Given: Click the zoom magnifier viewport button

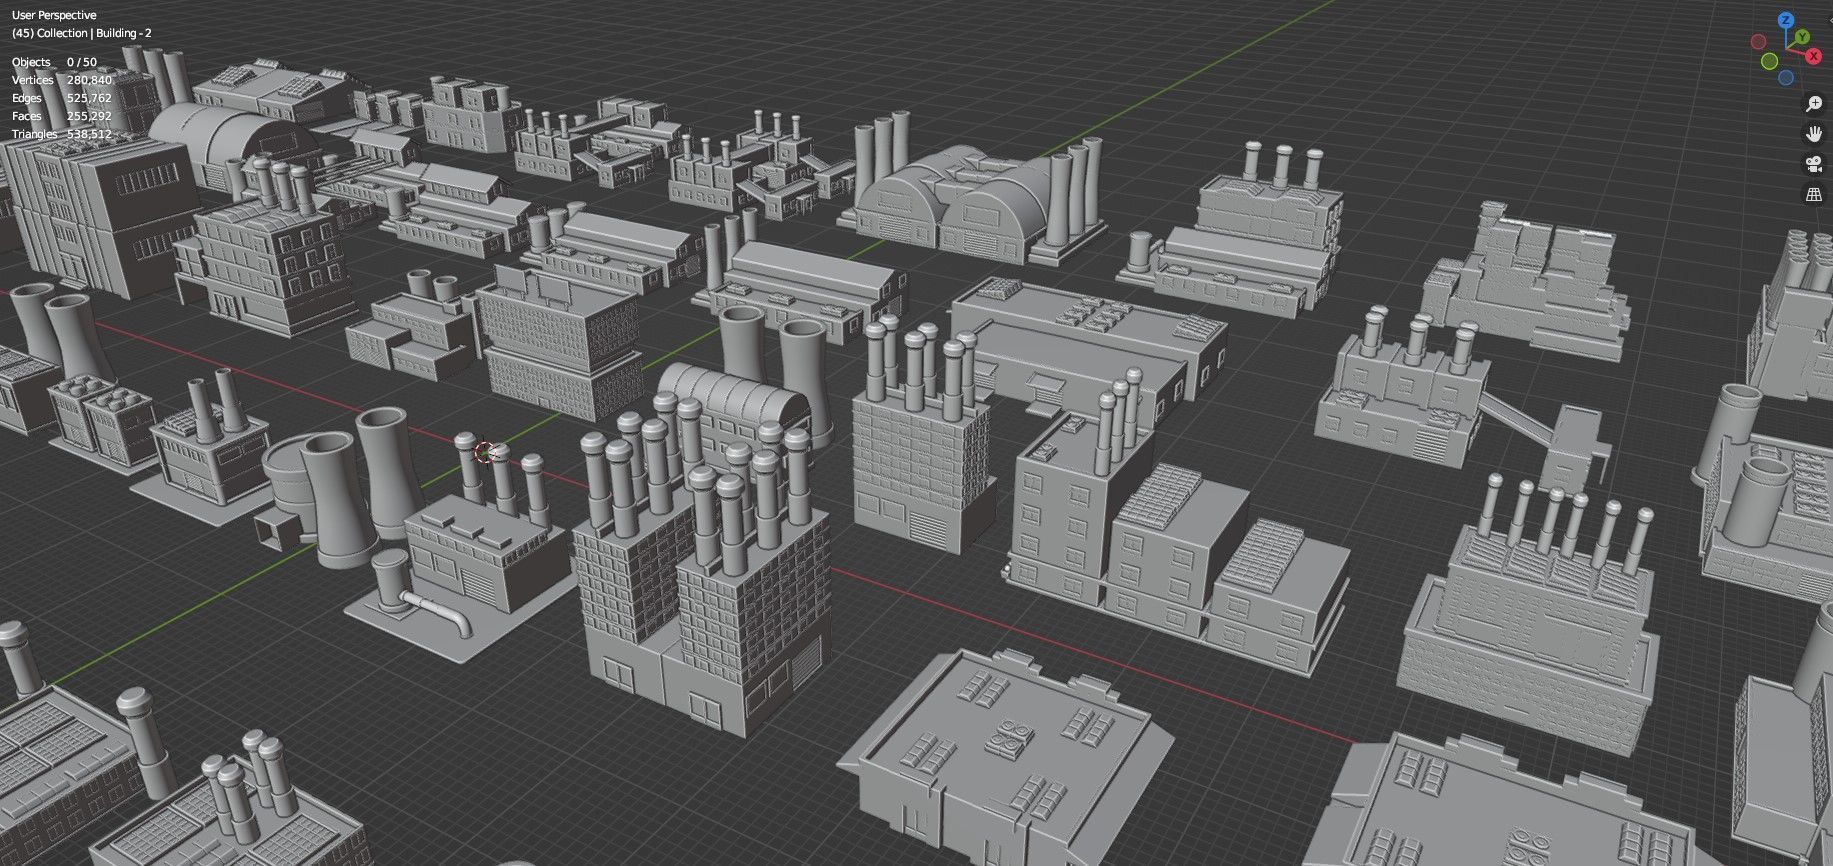Looking at the screenshot, I should [x=1814, y=104].
